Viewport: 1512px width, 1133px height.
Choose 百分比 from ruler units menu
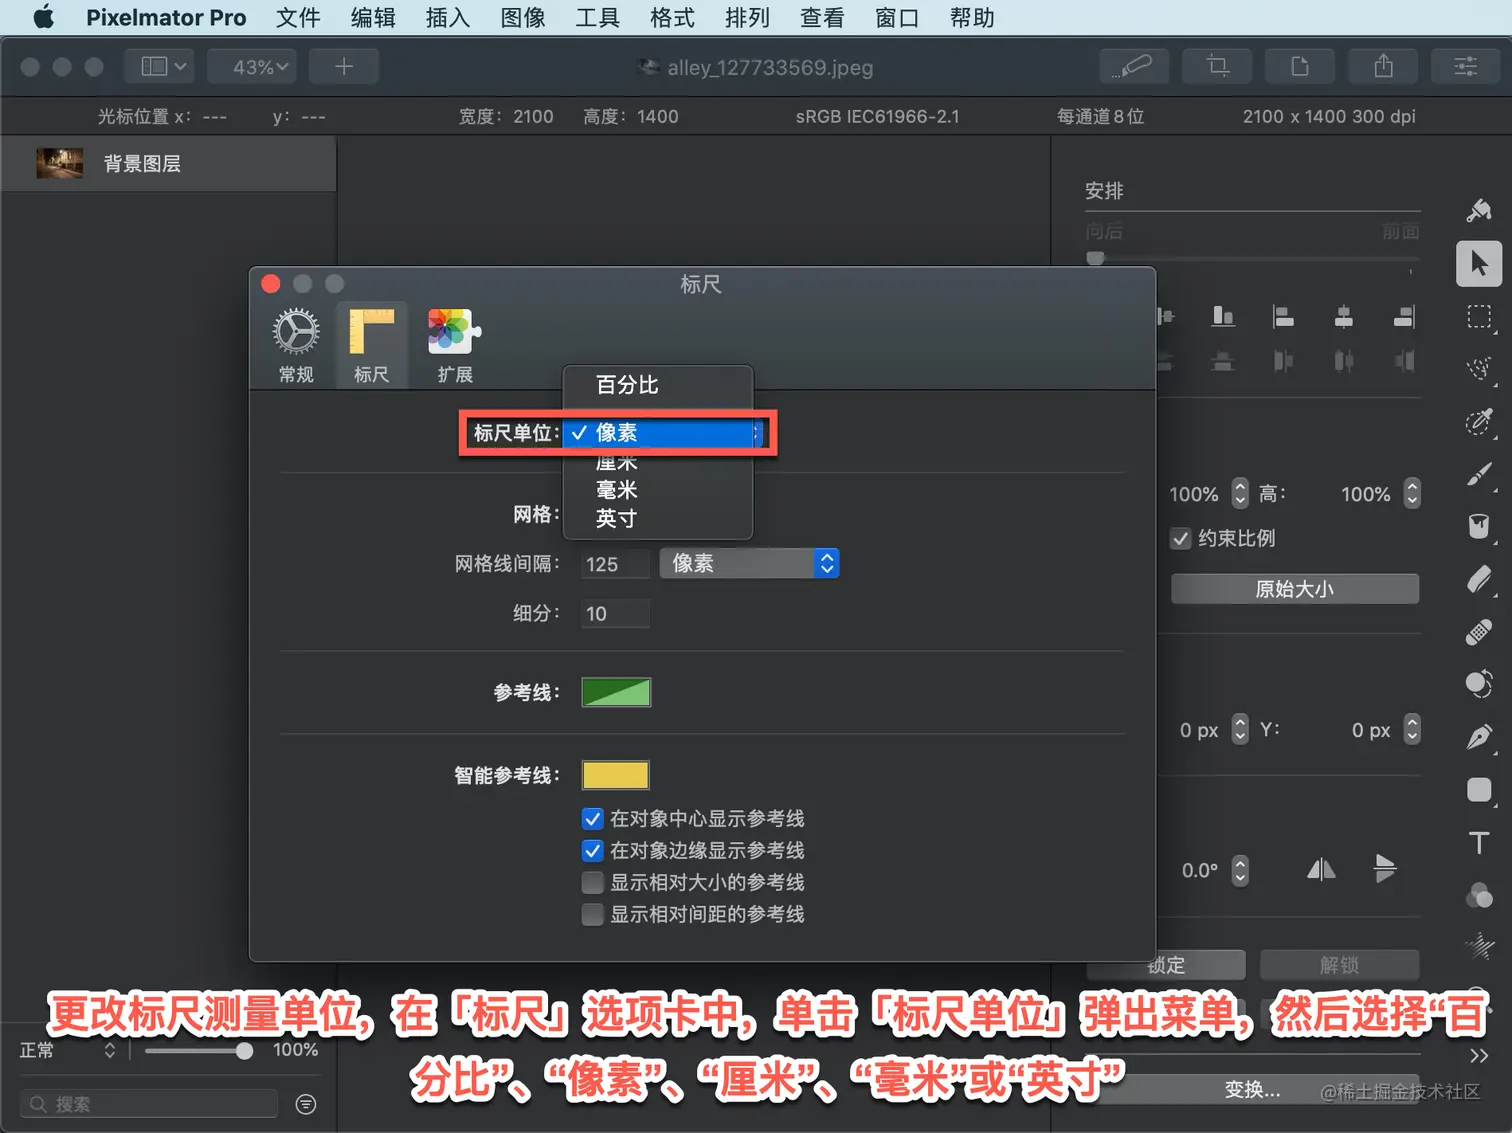tap(657, 385)
